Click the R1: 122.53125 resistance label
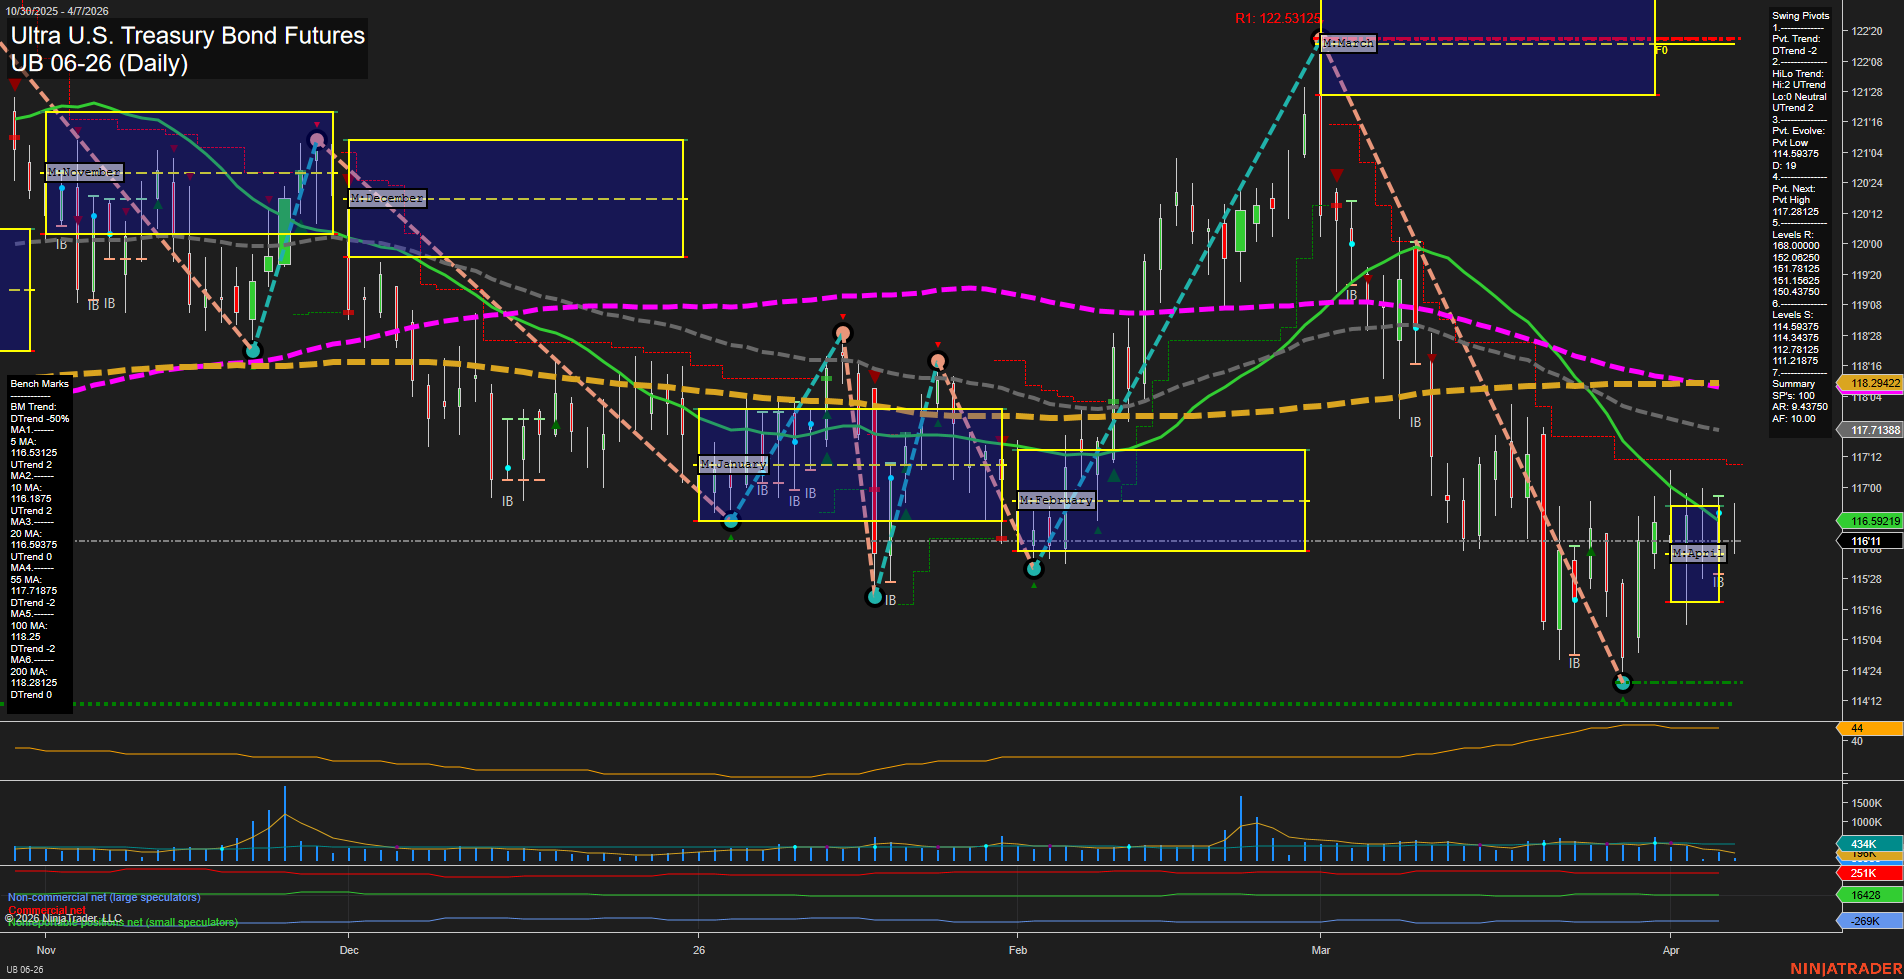The image size is (1904, 979). tap(1277, 18)
